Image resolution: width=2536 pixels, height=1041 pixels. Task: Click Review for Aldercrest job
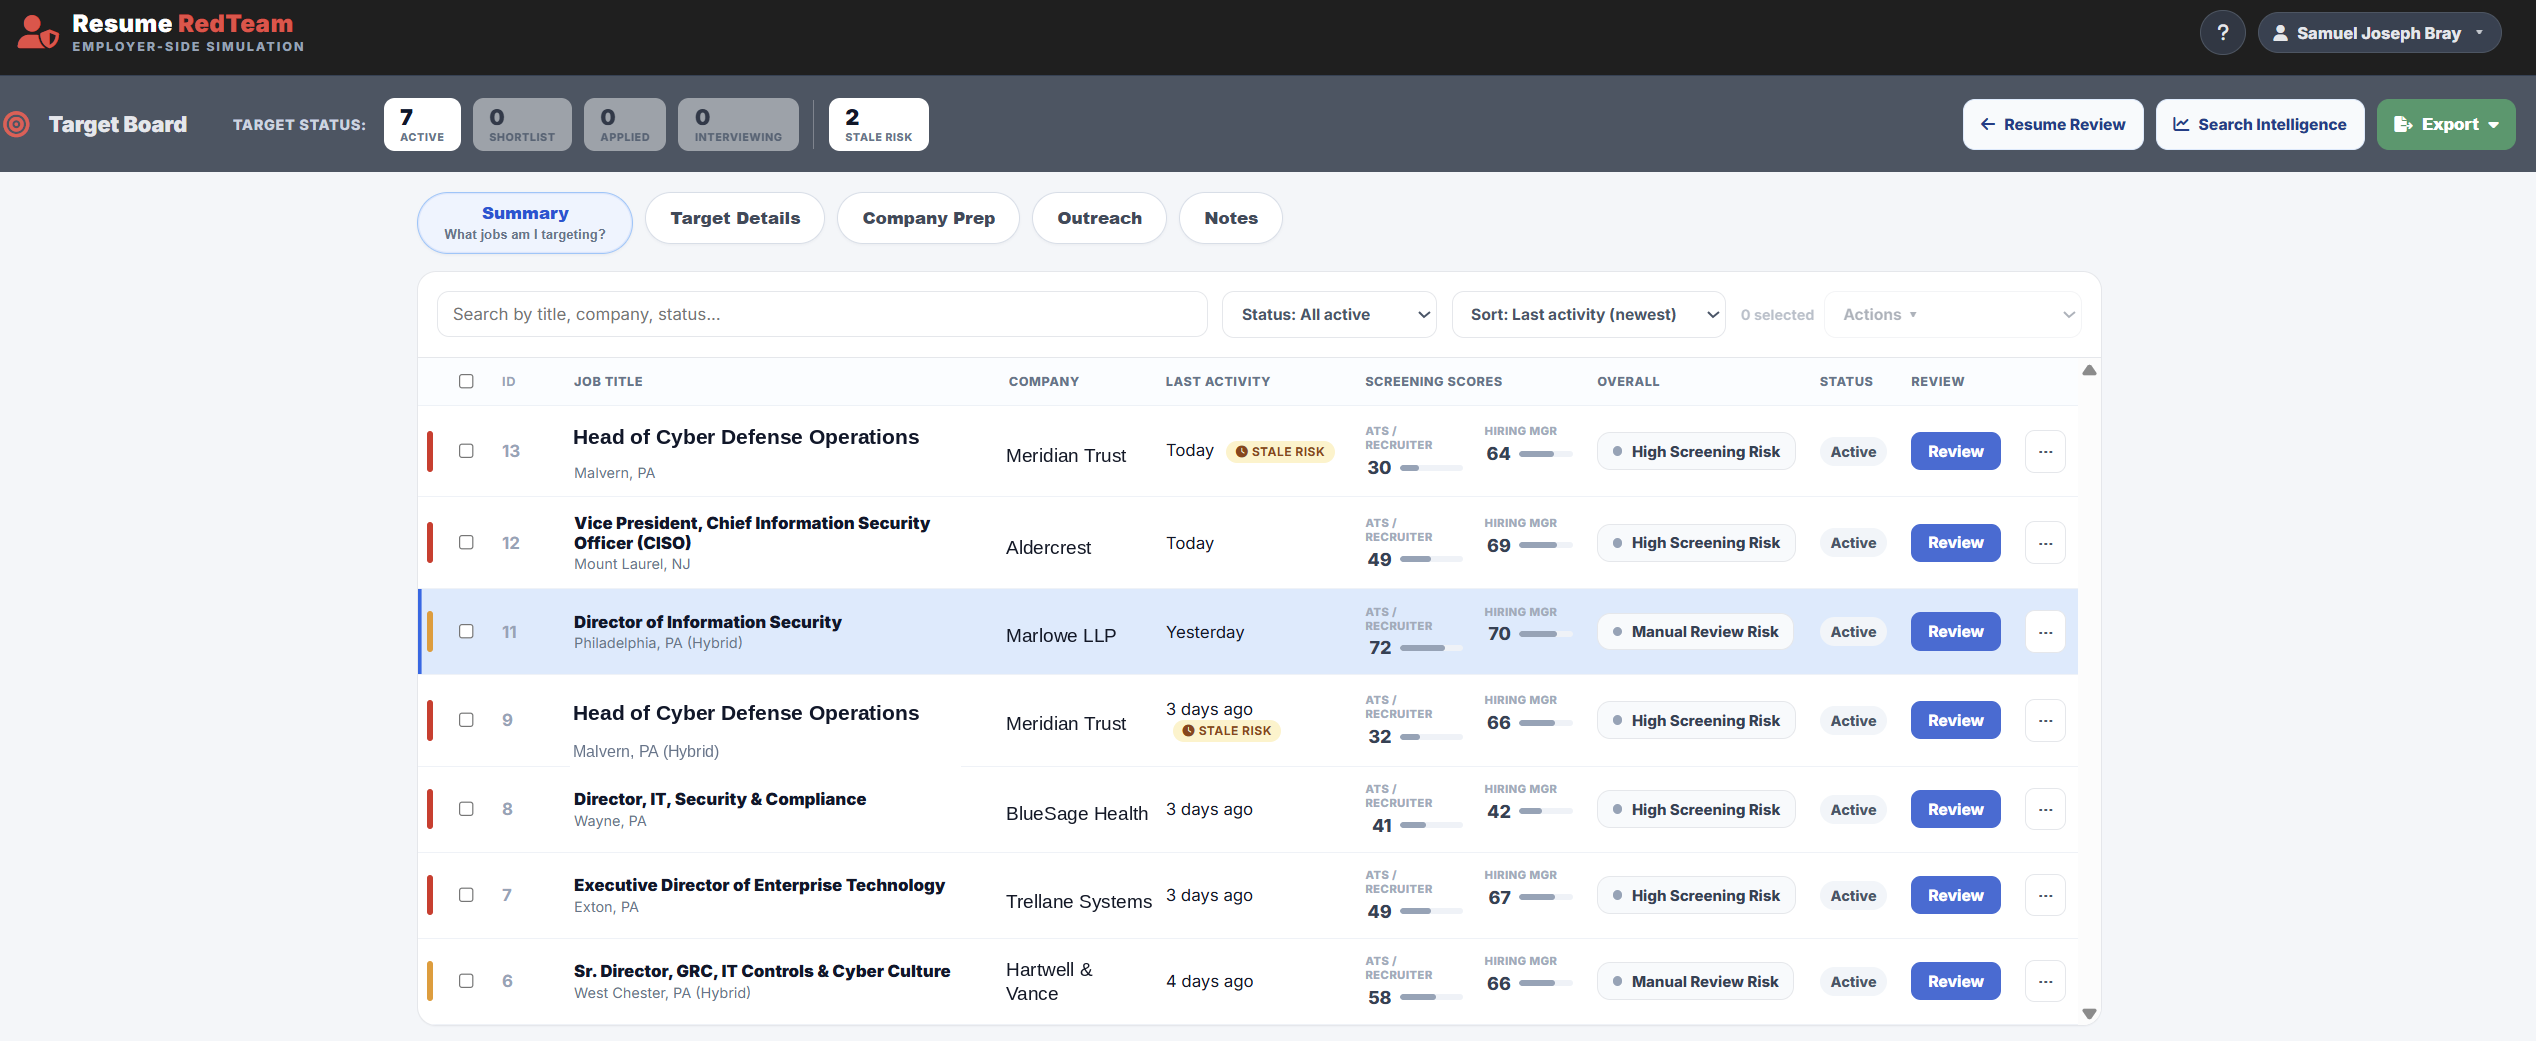pyautogui.click(x=1955, y=543)
